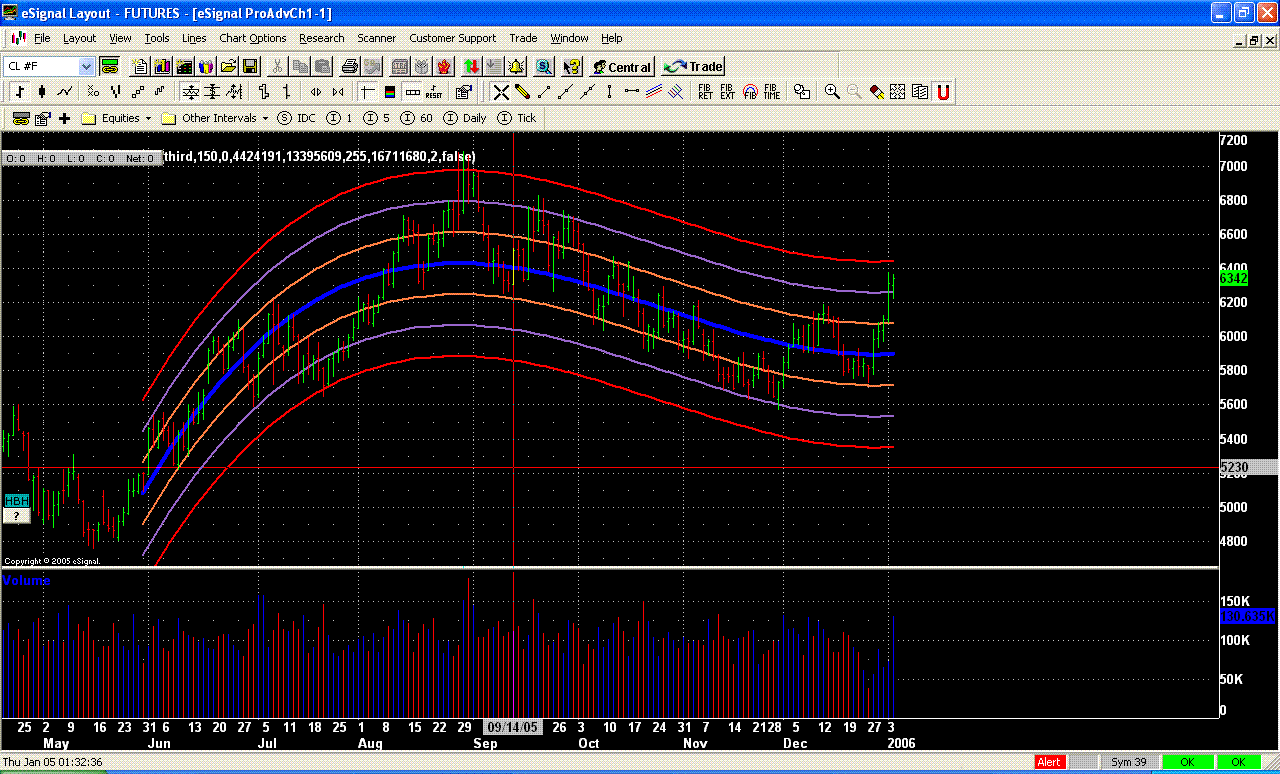Click the Central button
1280x774 pixels.
tap(621, 66)
